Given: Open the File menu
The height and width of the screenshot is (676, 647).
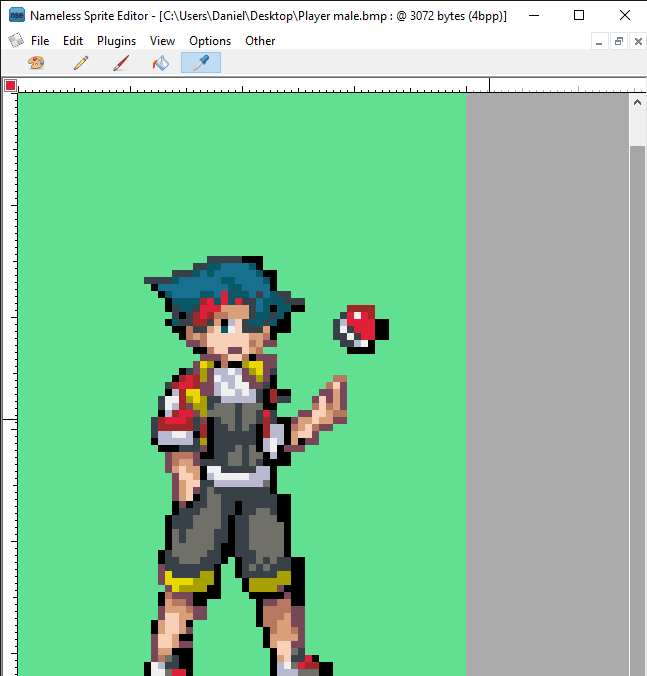Looking at the screenshot, I should click(40, 41).
